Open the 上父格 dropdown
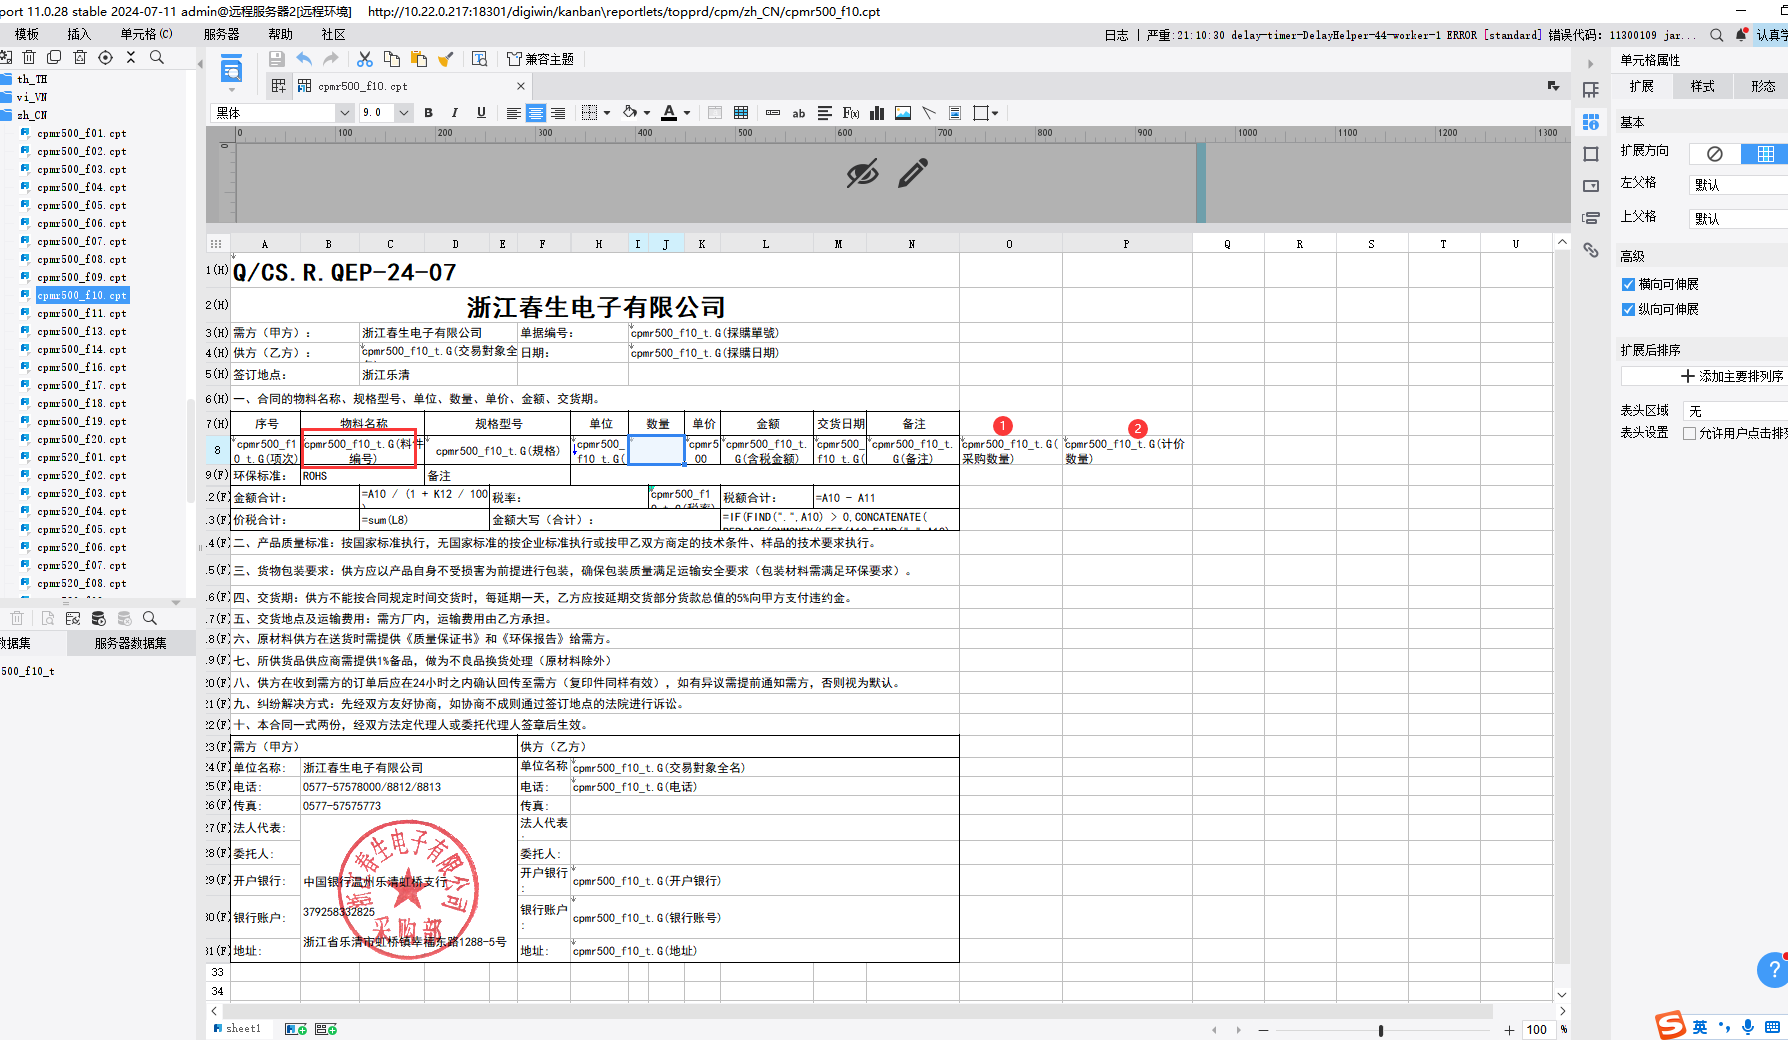Image resolution: width=1788 pixels, height=1040 pixels. [1738, 218]
